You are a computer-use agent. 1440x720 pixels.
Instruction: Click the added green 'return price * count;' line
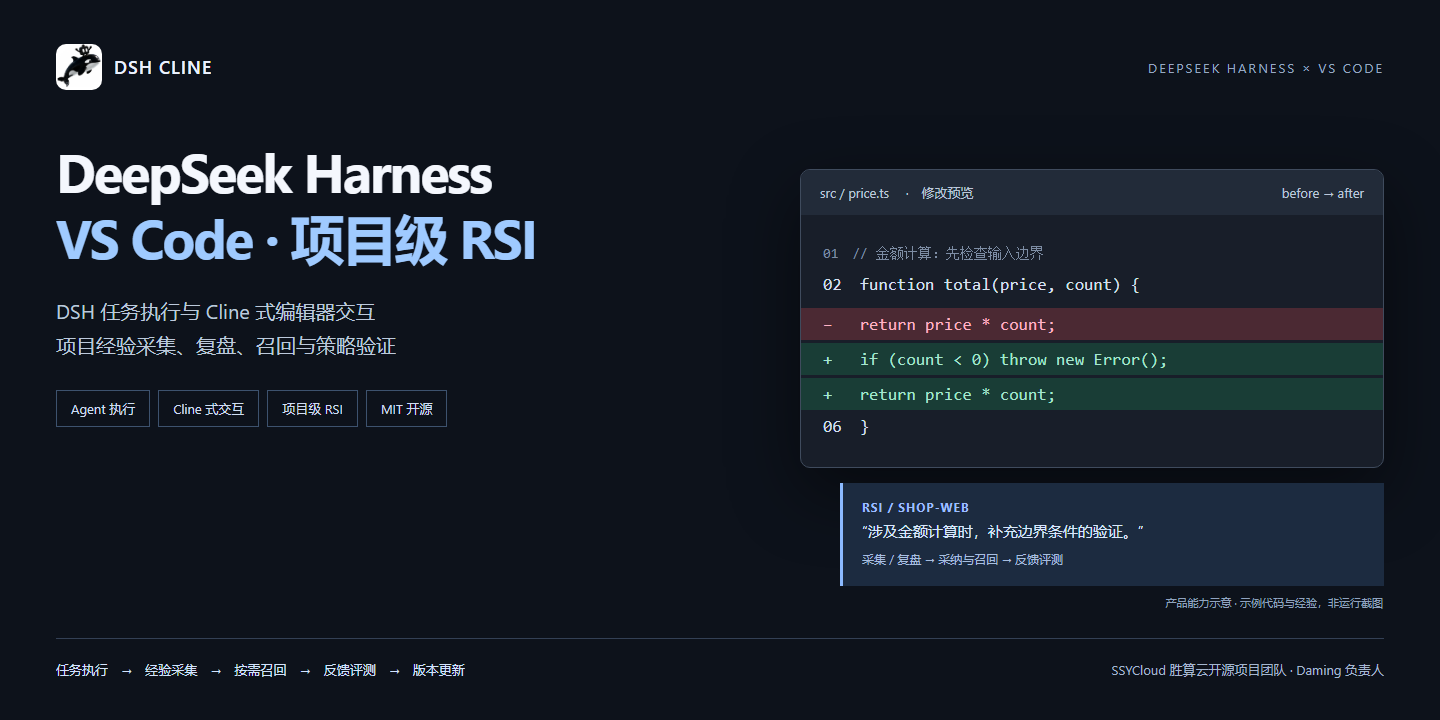(1092, 394)
